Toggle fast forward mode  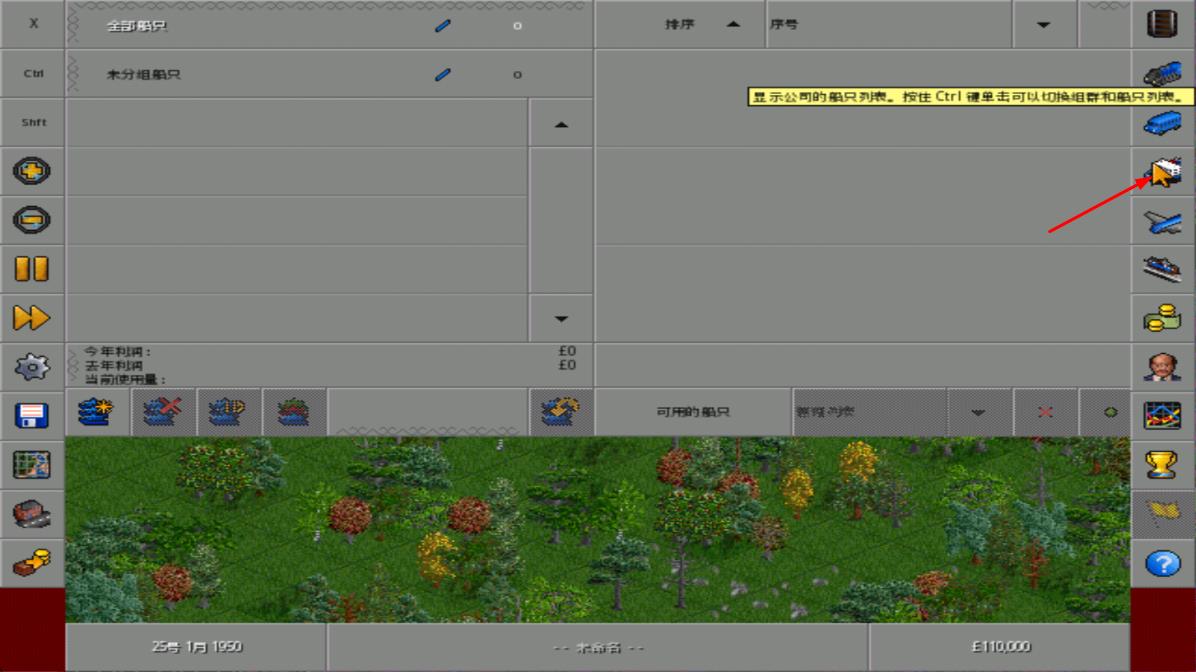click(x=32, y=318)
